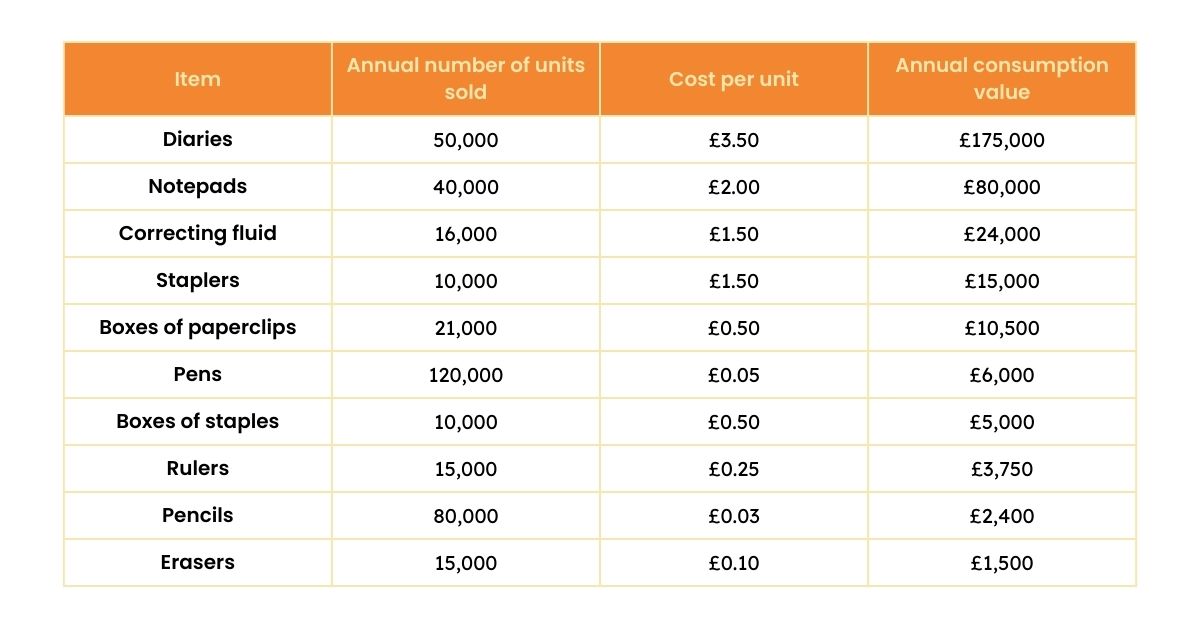Click the Pencils item cell

pyautogui.click(x=198, y=516)
